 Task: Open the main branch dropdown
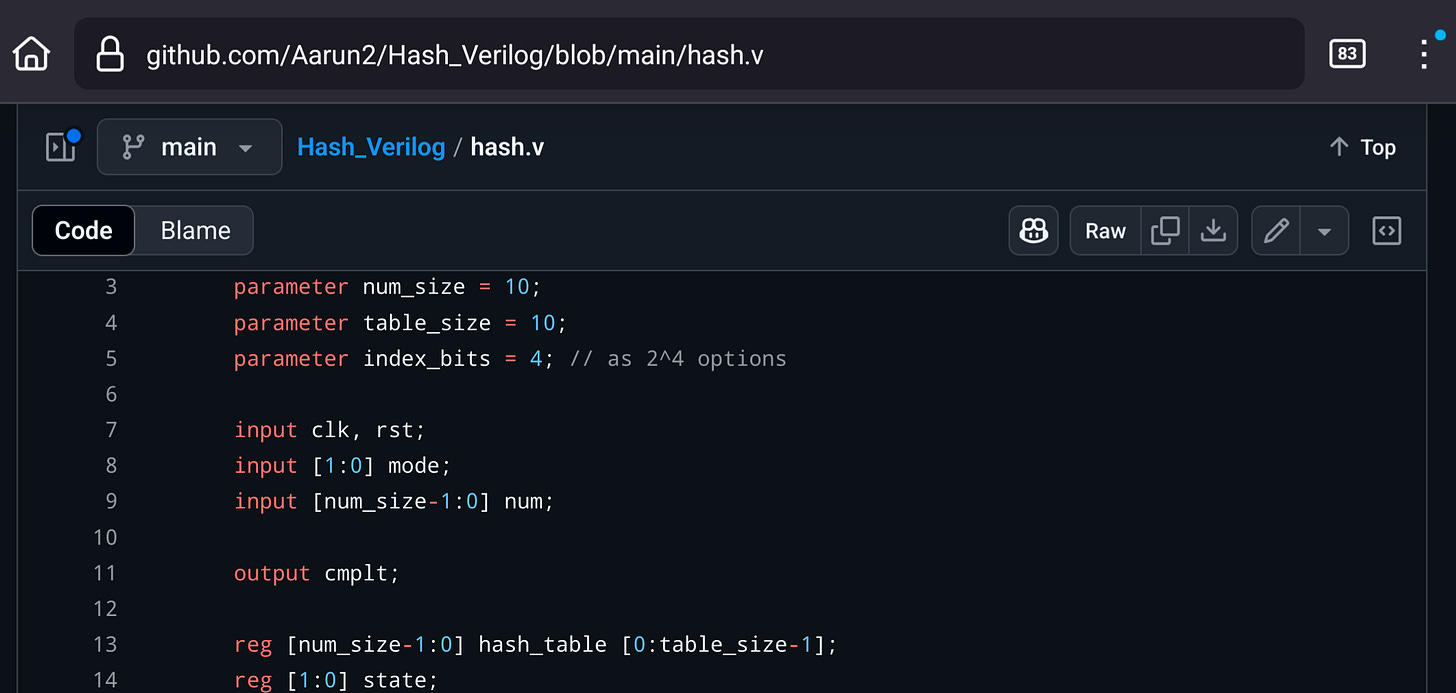(189, 147)
